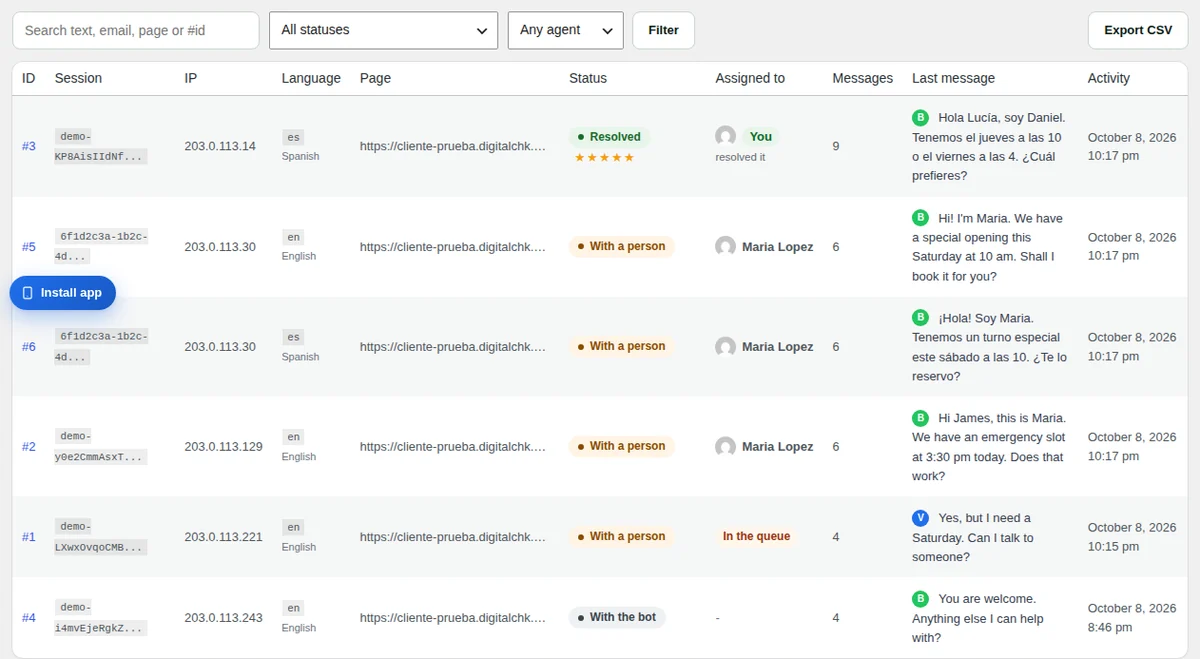Click the green B badge before "¡Hola! Soy Maria"
This screenshot has height=659, width=1200.
click(x=921, y=318)
